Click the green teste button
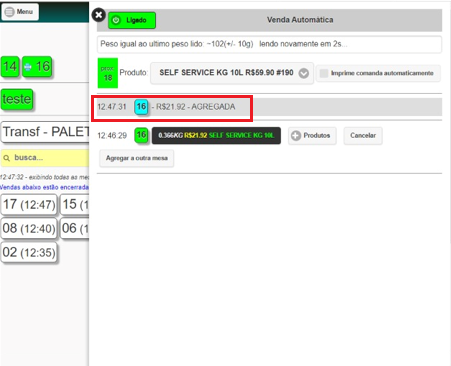Viewport: 451px width, 366px height. click(x=17, y=99)
